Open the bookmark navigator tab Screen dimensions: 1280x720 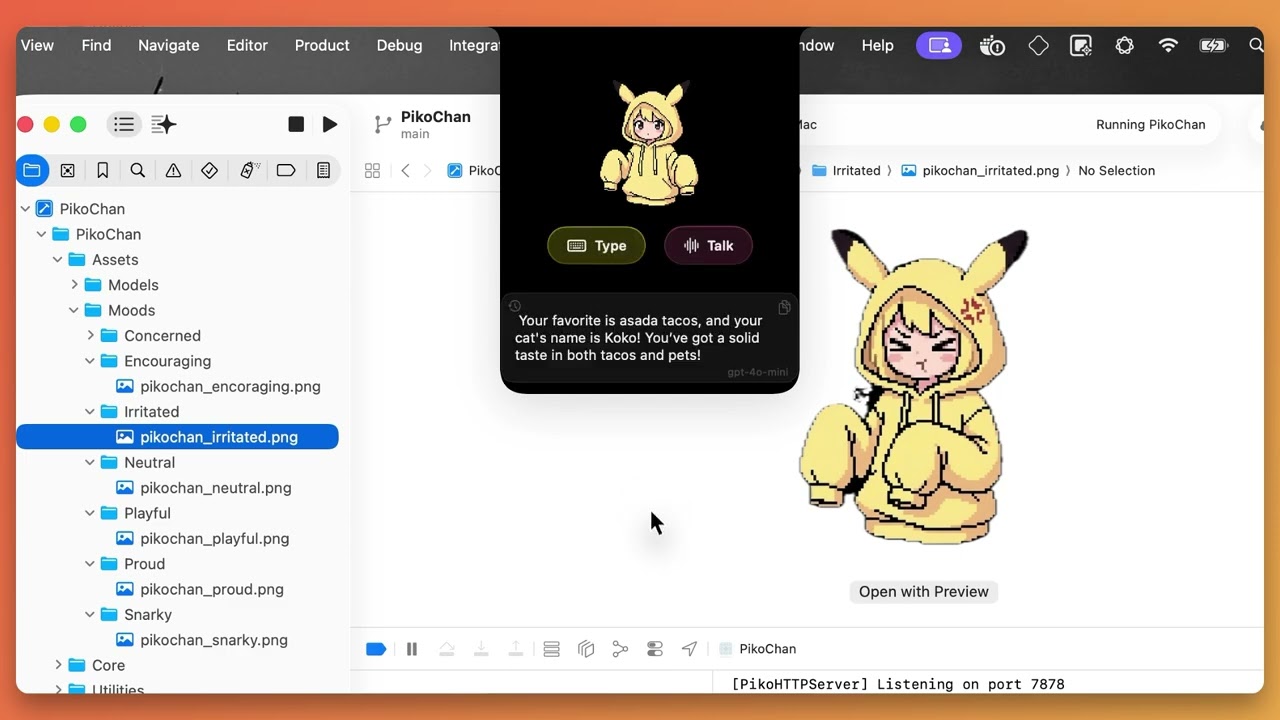click(102, 171)
